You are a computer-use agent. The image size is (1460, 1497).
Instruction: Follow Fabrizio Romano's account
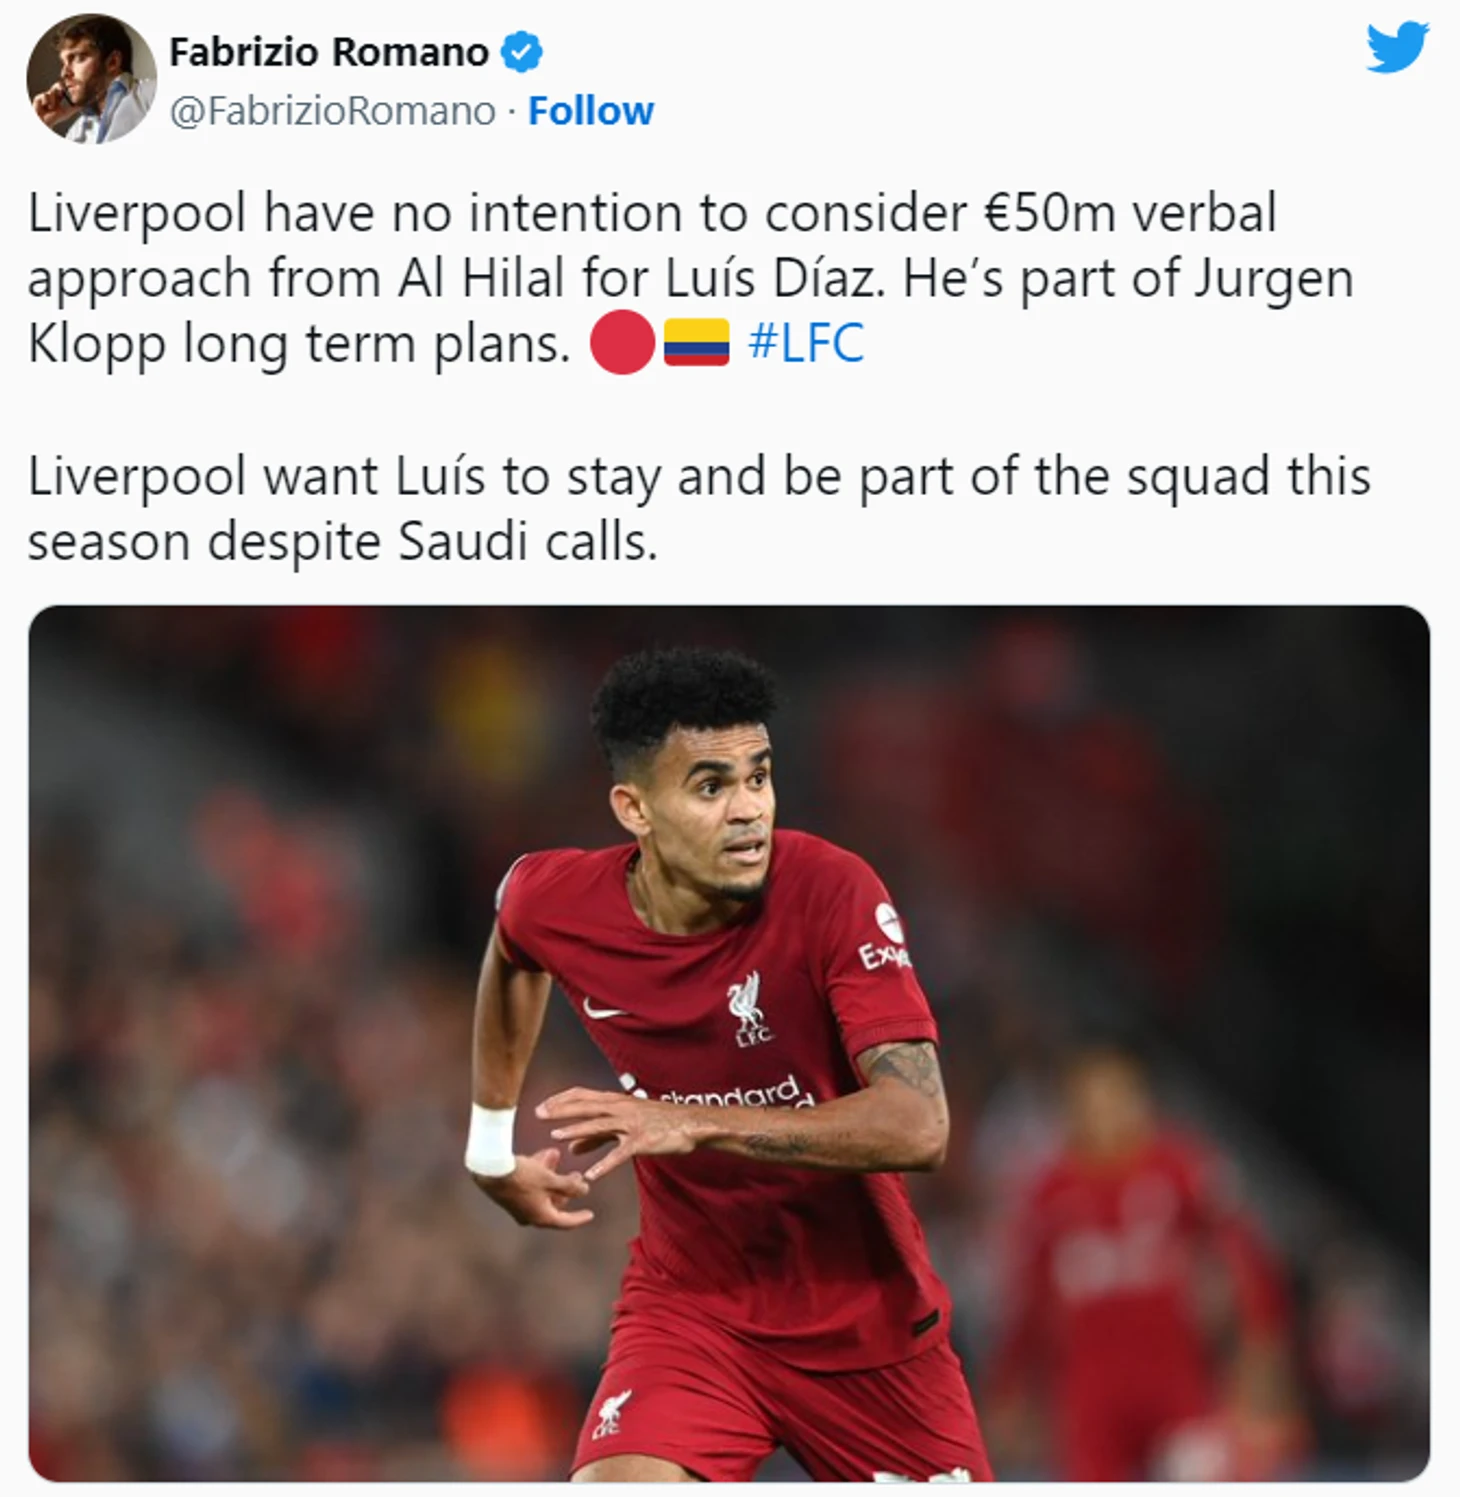[x=591, y=111]
